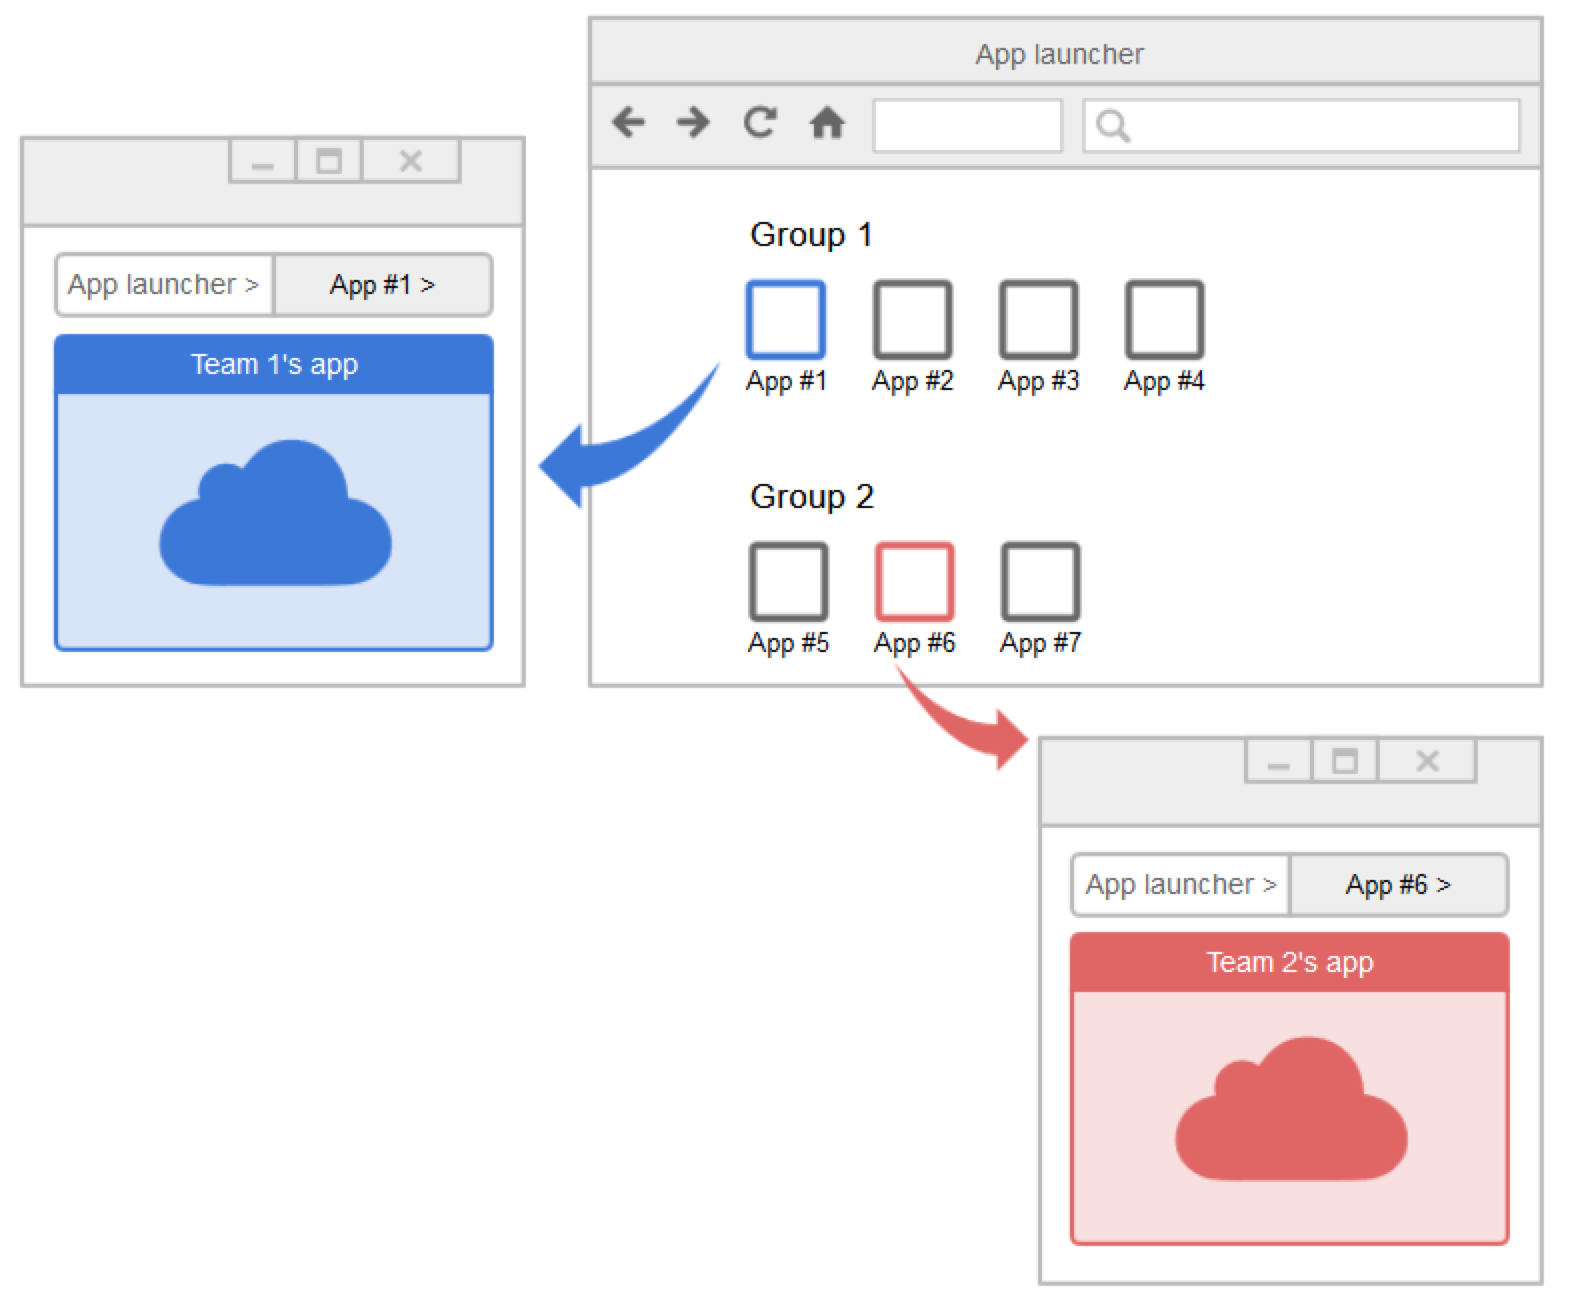The height and width of the screenshot is (1306, 1578).
Task: Launch App #2 from Group 1
Action: 912,320
